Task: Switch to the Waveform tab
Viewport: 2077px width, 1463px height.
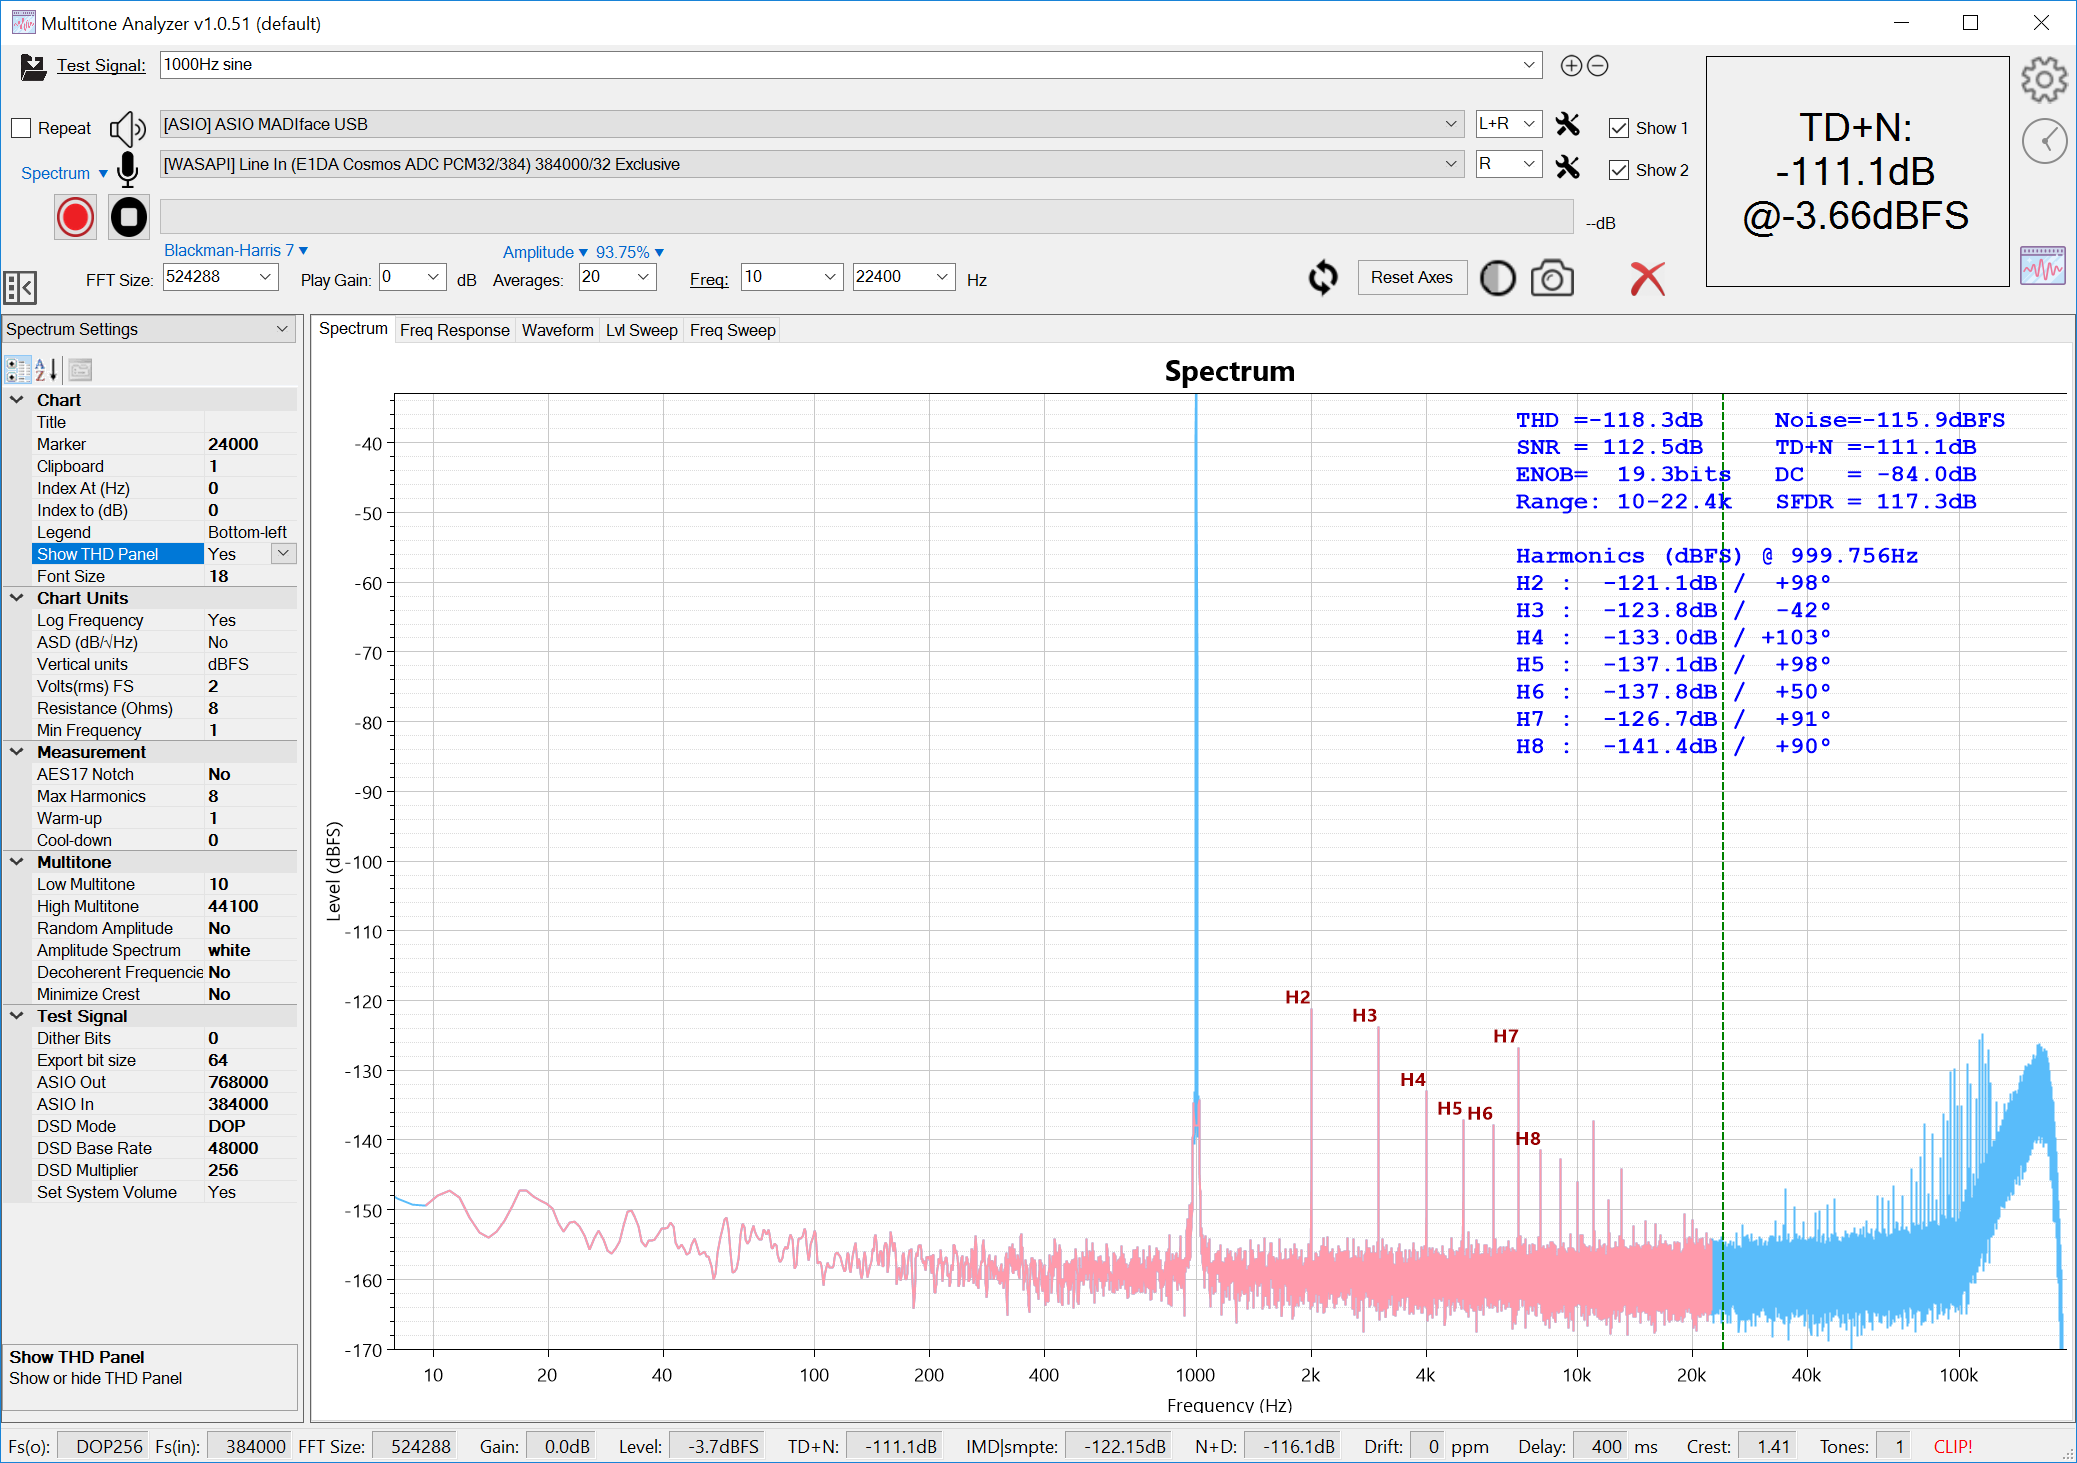Action: [558, 330]
